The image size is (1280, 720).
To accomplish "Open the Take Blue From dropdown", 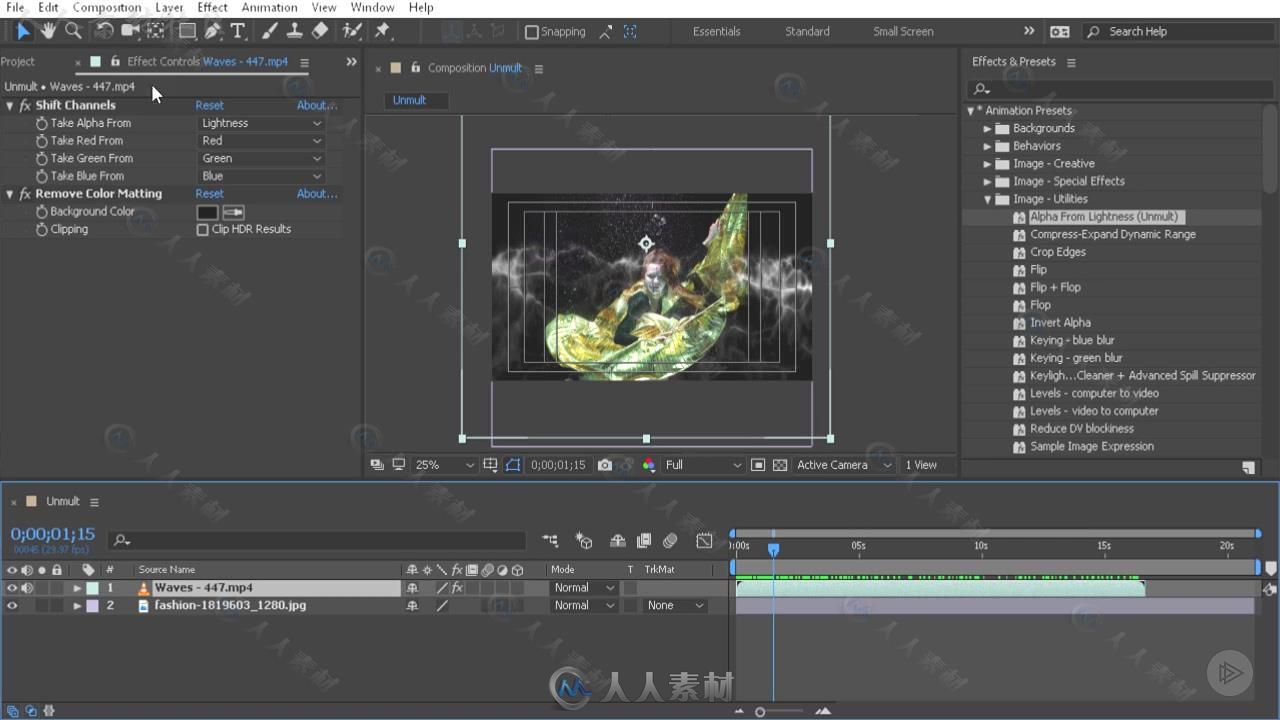I will 261,176.
